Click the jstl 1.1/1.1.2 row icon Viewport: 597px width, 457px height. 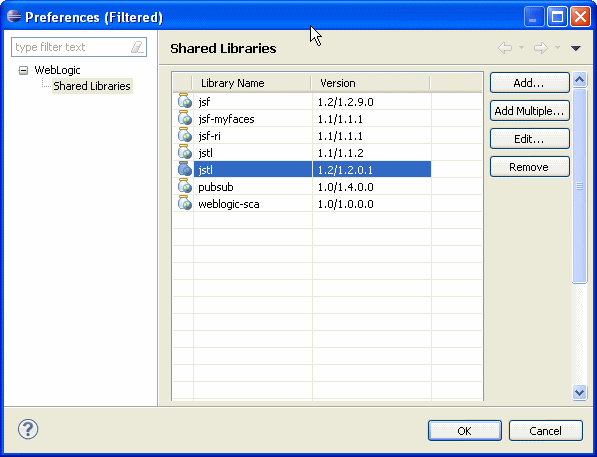coord(185,152)
